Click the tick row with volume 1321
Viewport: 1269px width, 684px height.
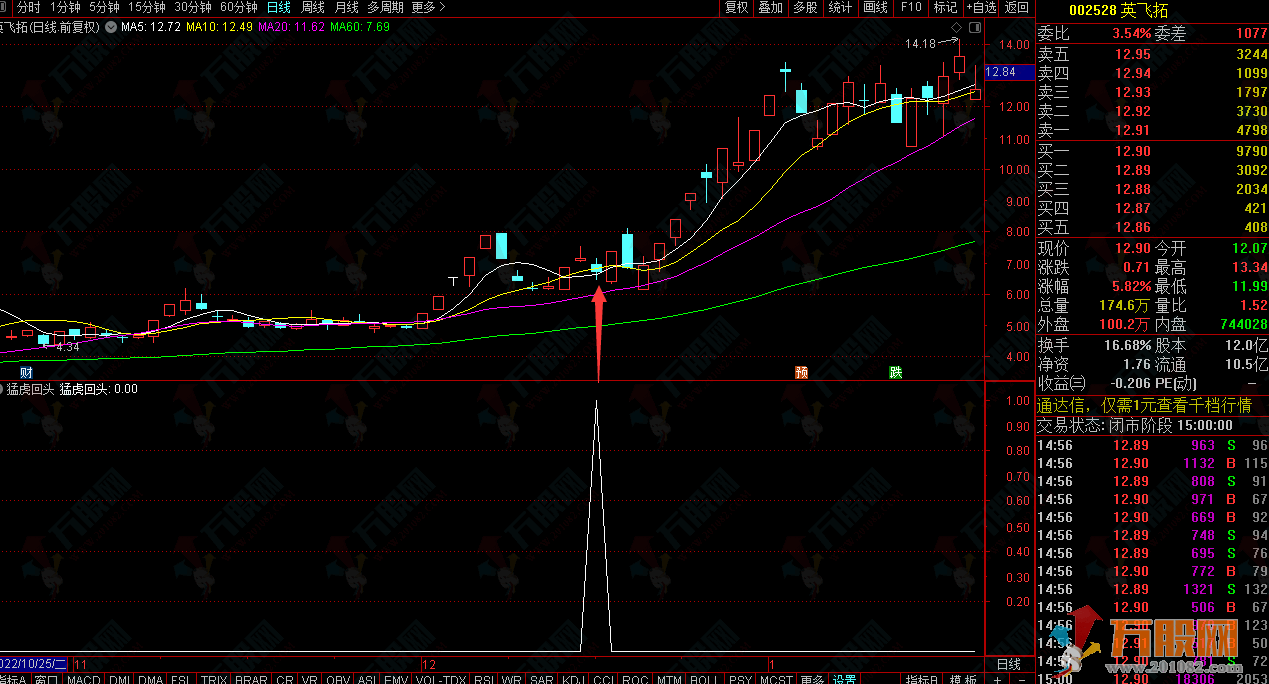1152,589
